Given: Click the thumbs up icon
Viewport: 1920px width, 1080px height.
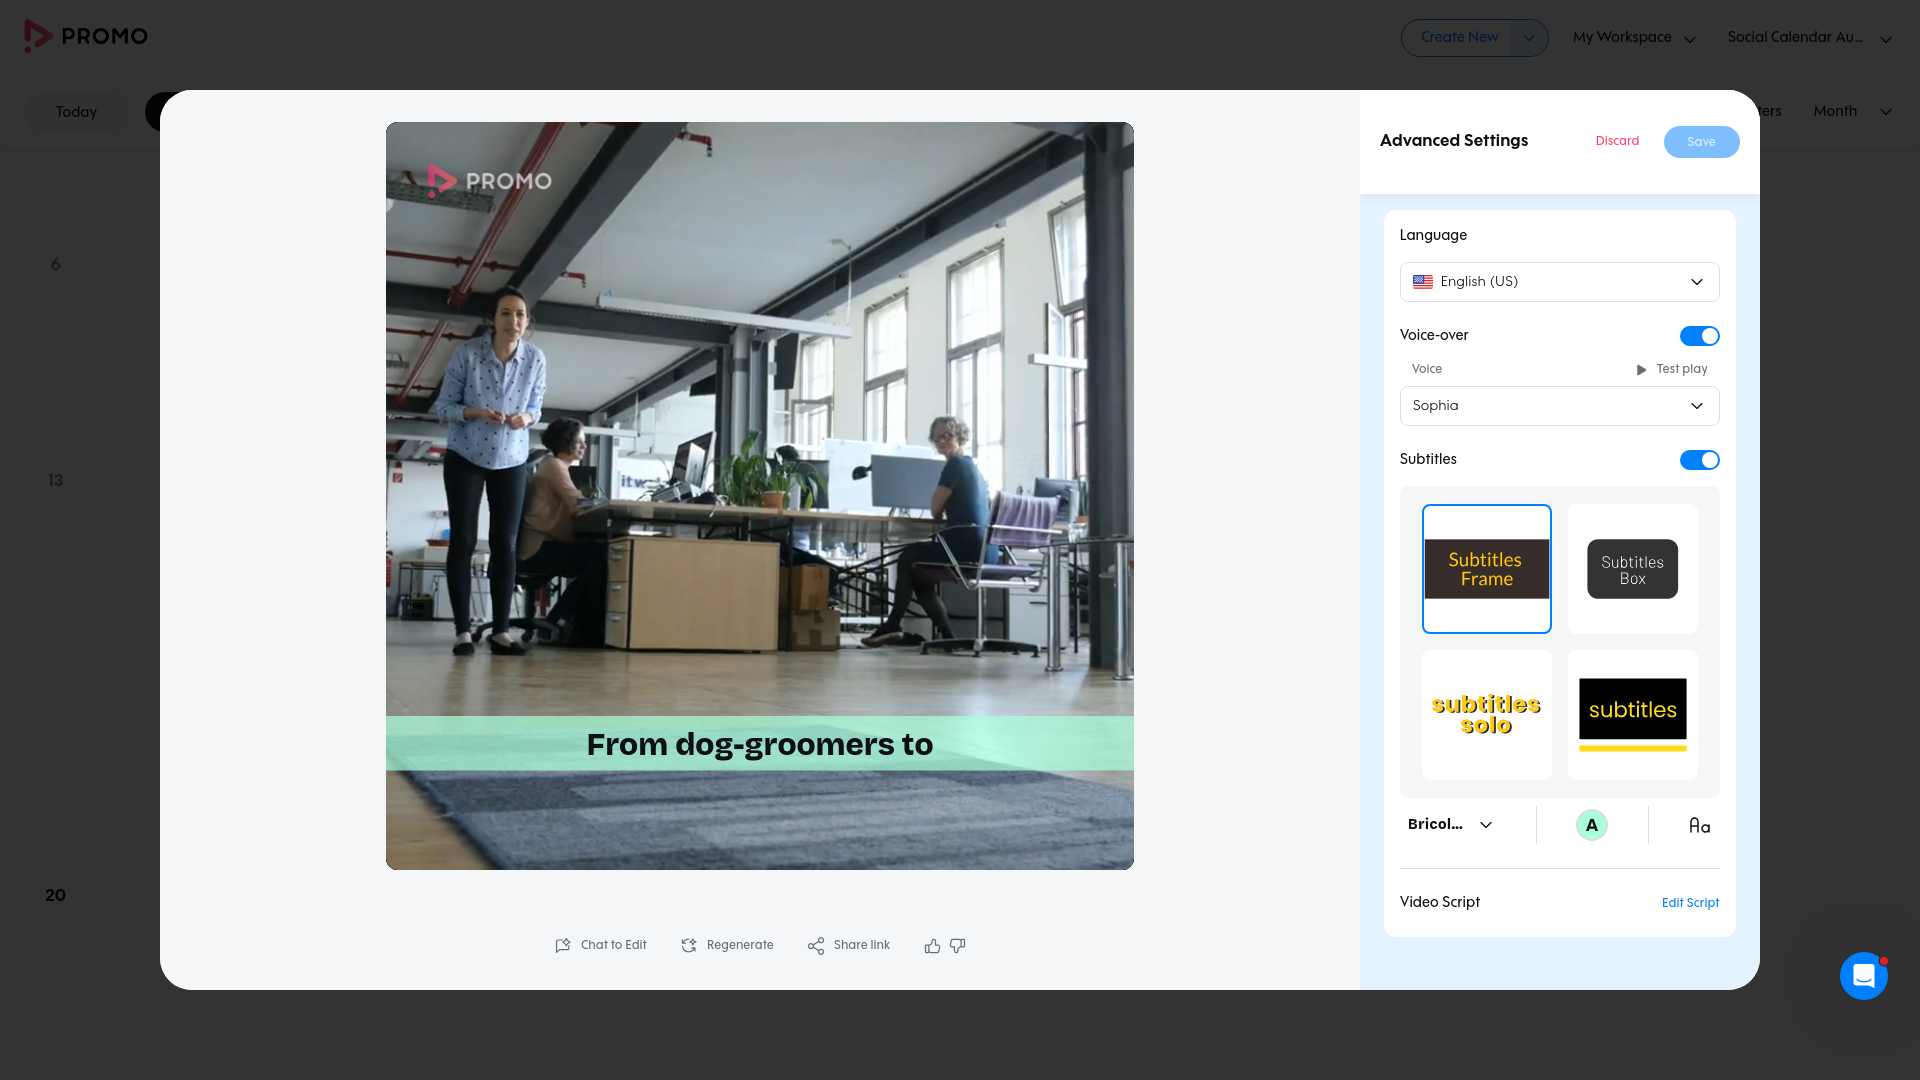Looking at the screenshot, I should (932, 946).
